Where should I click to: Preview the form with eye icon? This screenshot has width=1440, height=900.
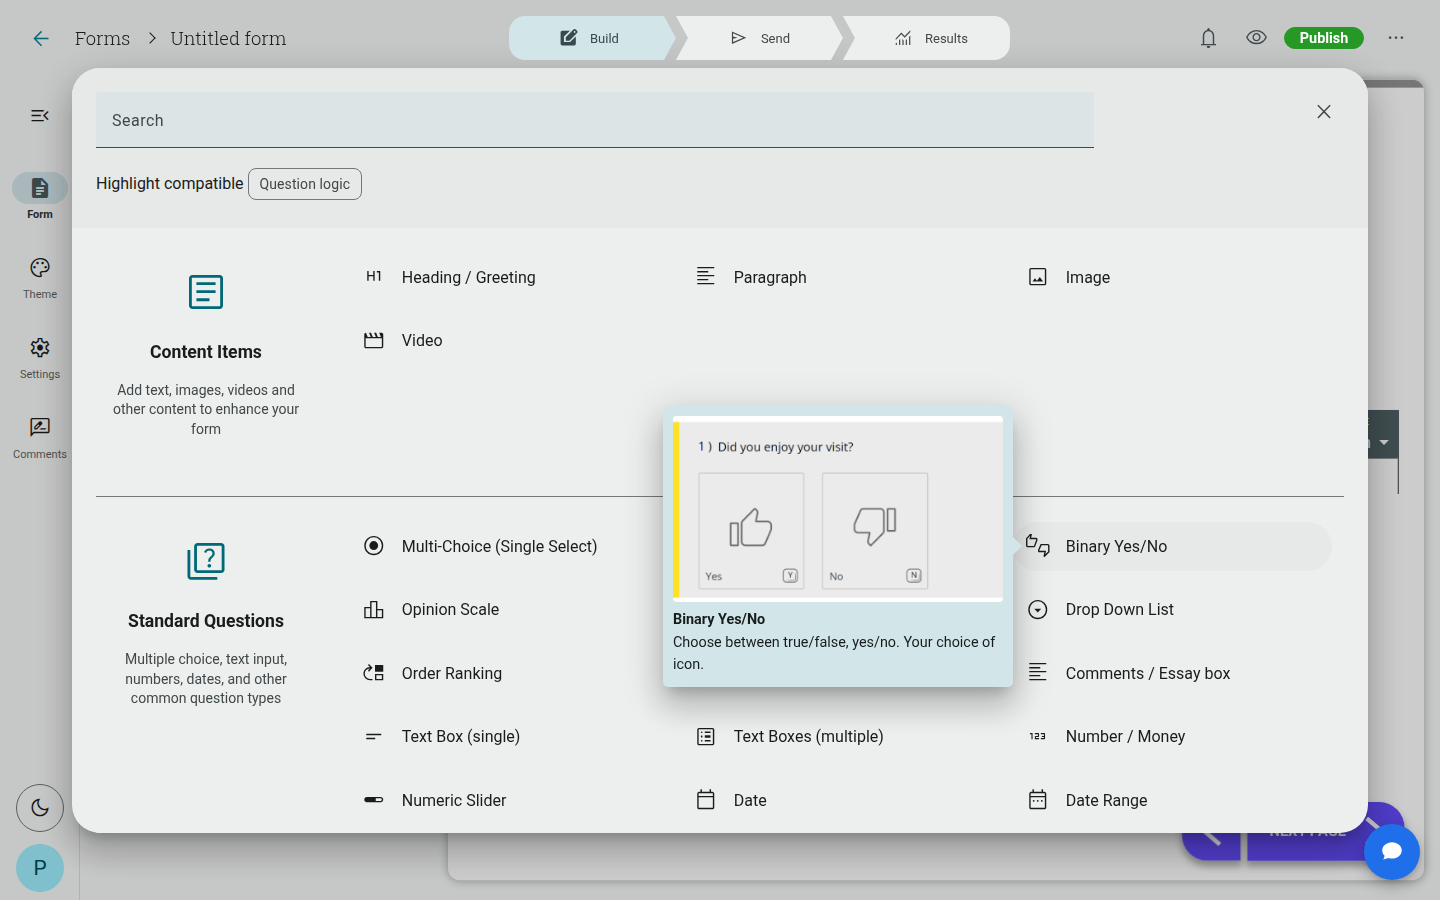click(x=1256, y=38)
